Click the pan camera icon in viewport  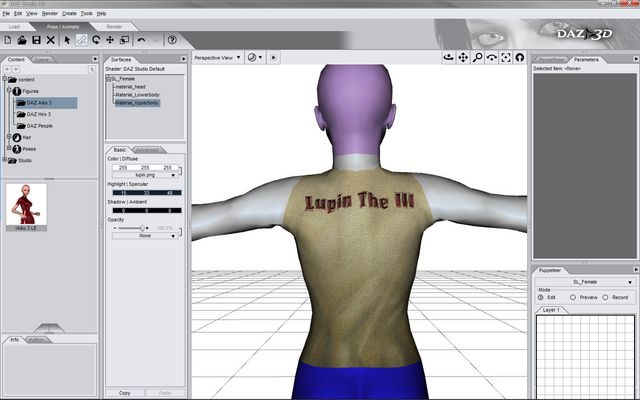click(x=463, y=58)
